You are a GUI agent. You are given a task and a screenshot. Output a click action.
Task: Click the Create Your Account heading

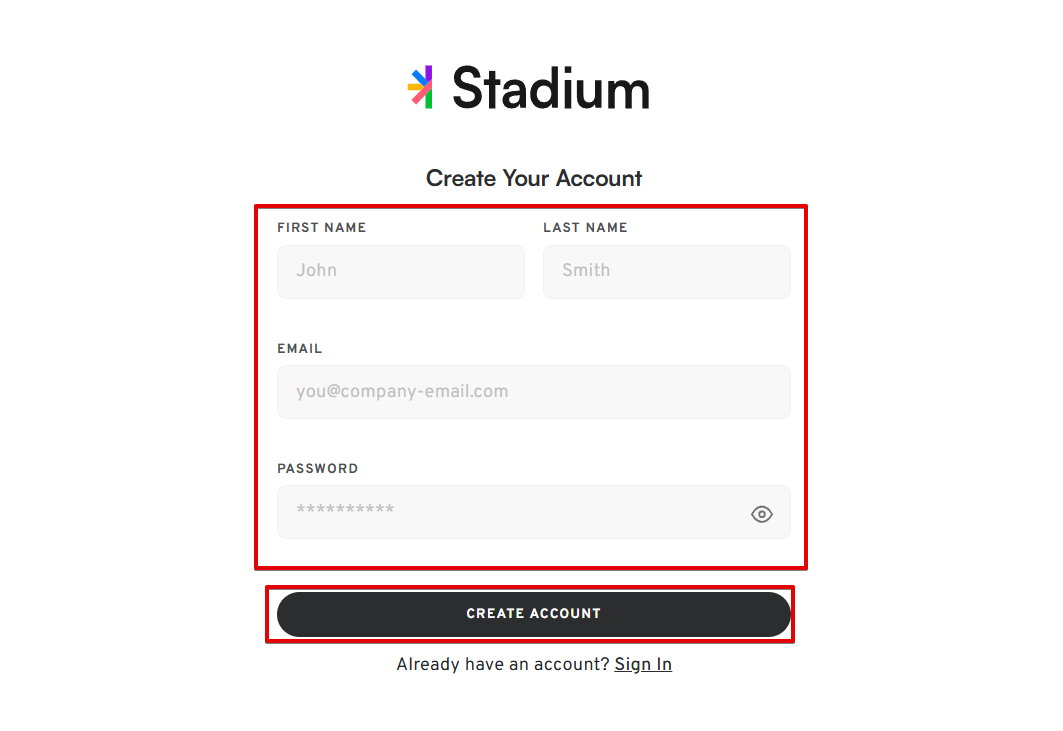pos(534,178)
